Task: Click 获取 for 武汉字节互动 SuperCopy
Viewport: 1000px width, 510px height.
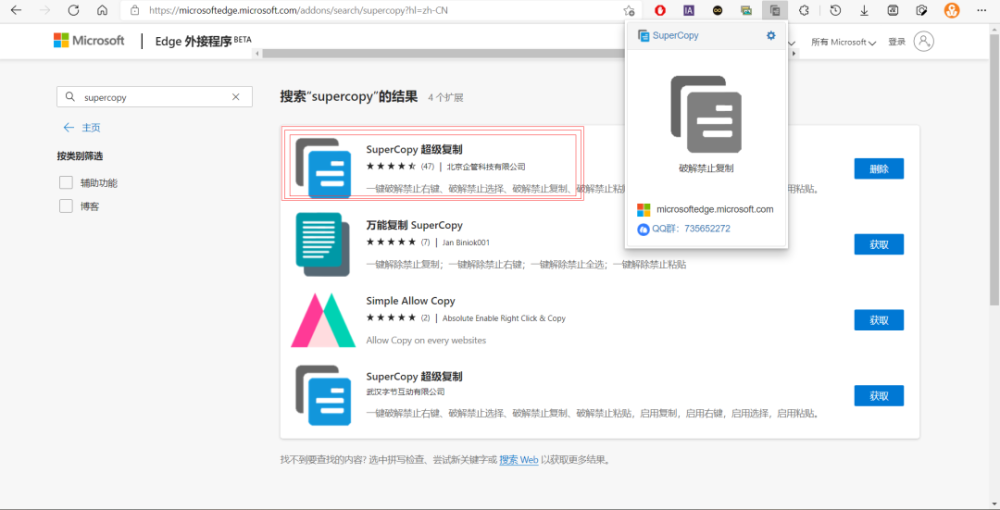Action: tap(879, 395)
